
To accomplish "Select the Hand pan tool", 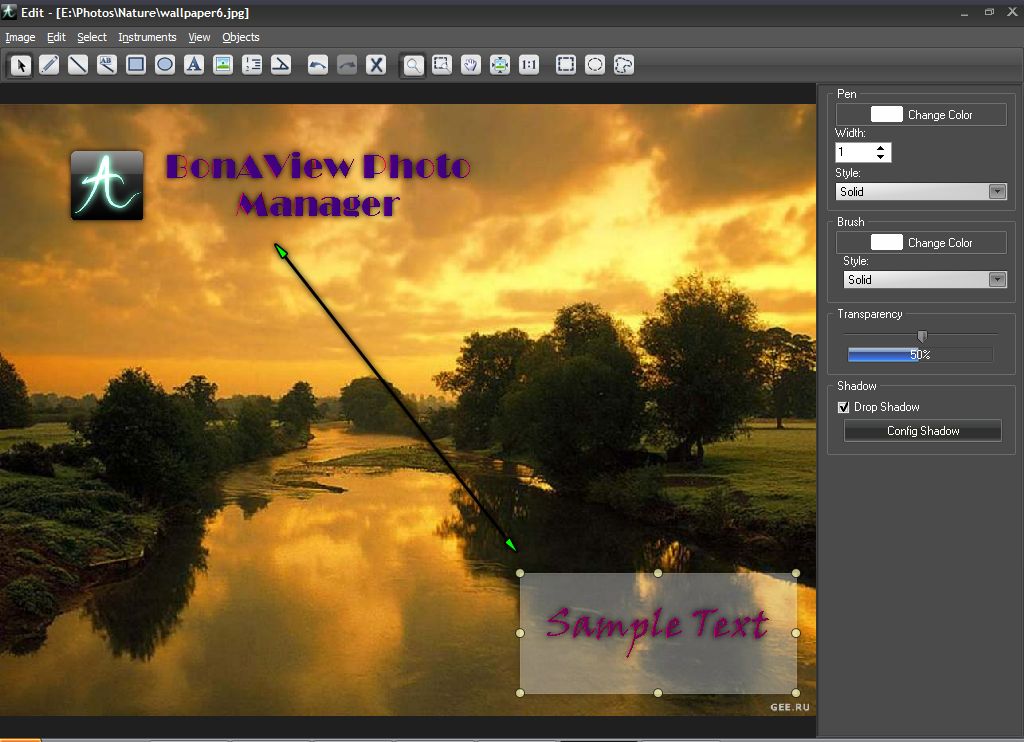I will point(471,65).
